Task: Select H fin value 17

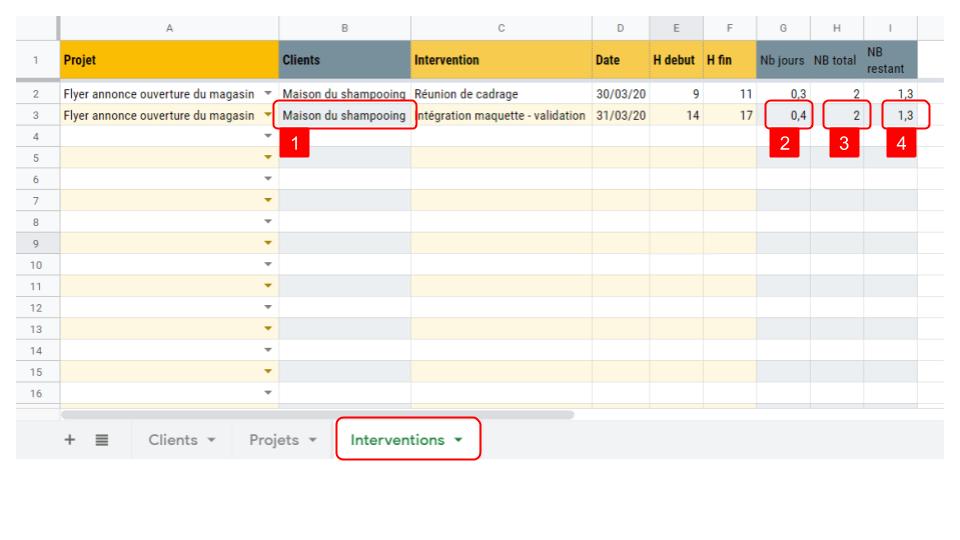Action: (730, 115)
